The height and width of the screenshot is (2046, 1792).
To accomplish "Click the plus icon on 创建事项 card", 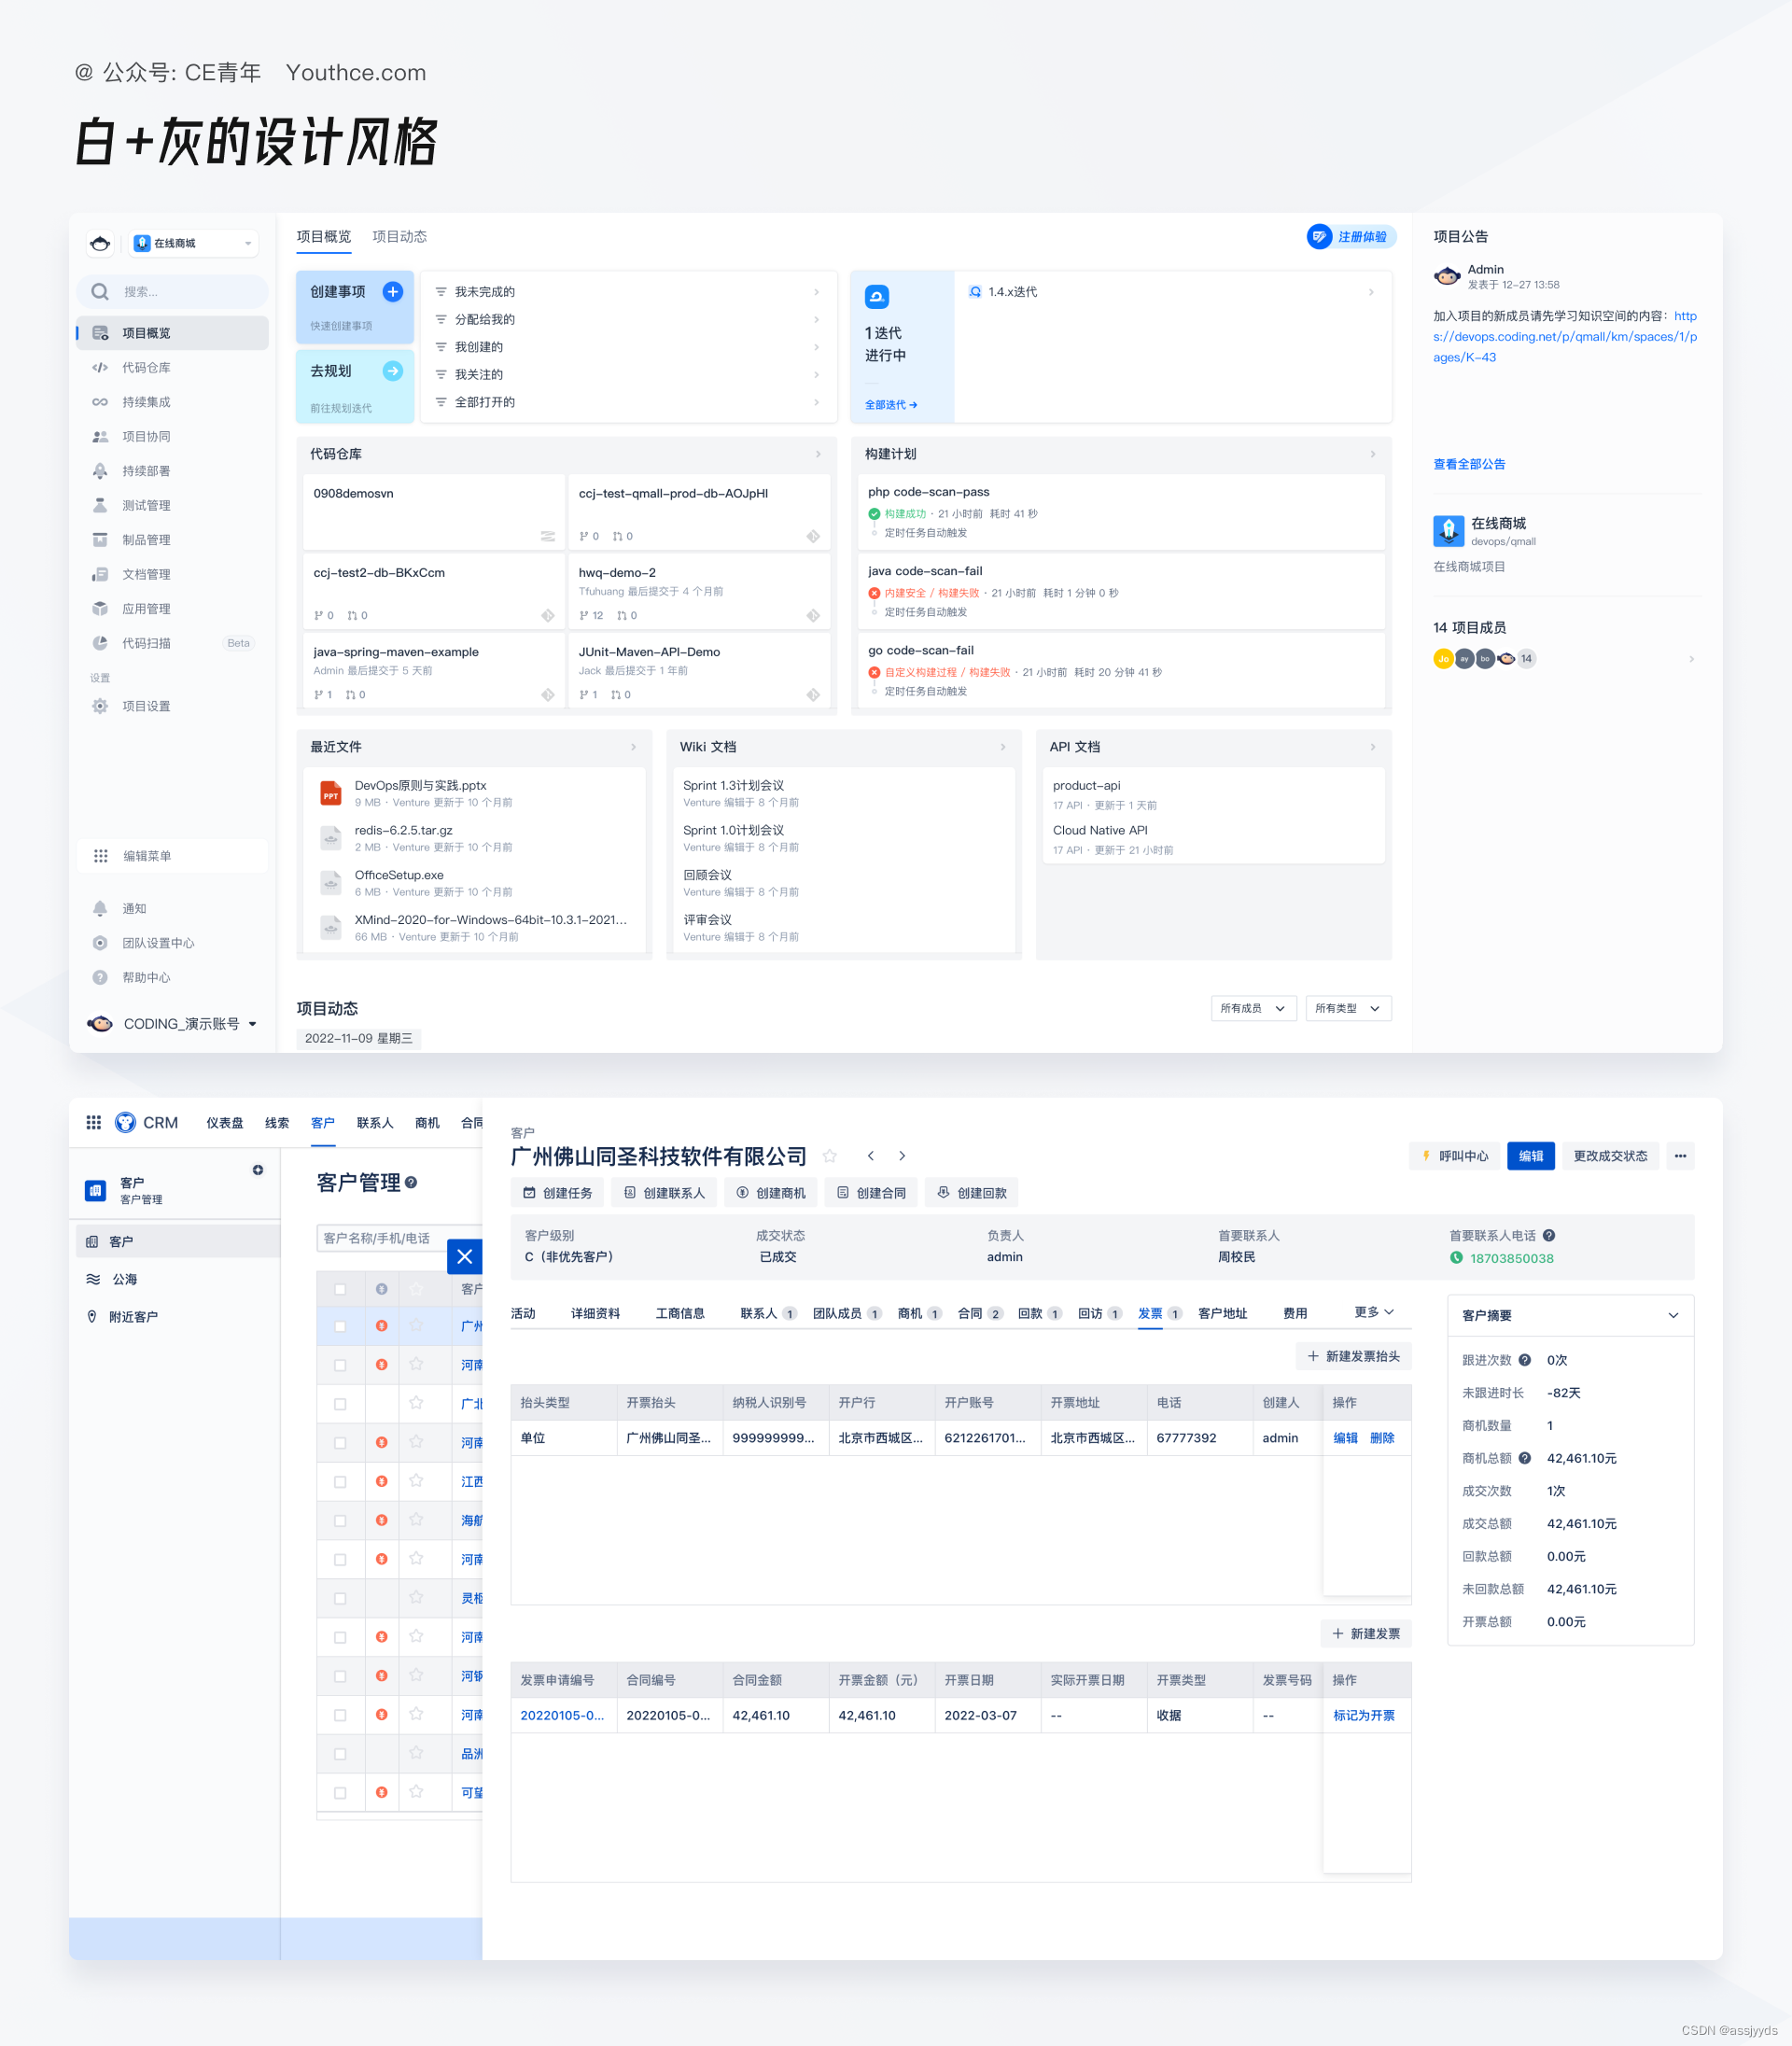I will point(393,291).
